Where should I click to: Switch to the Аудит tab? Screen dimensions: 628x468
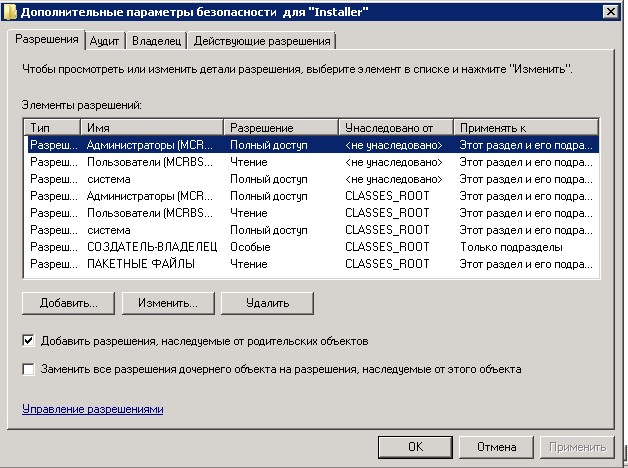[x=105, y=41]
